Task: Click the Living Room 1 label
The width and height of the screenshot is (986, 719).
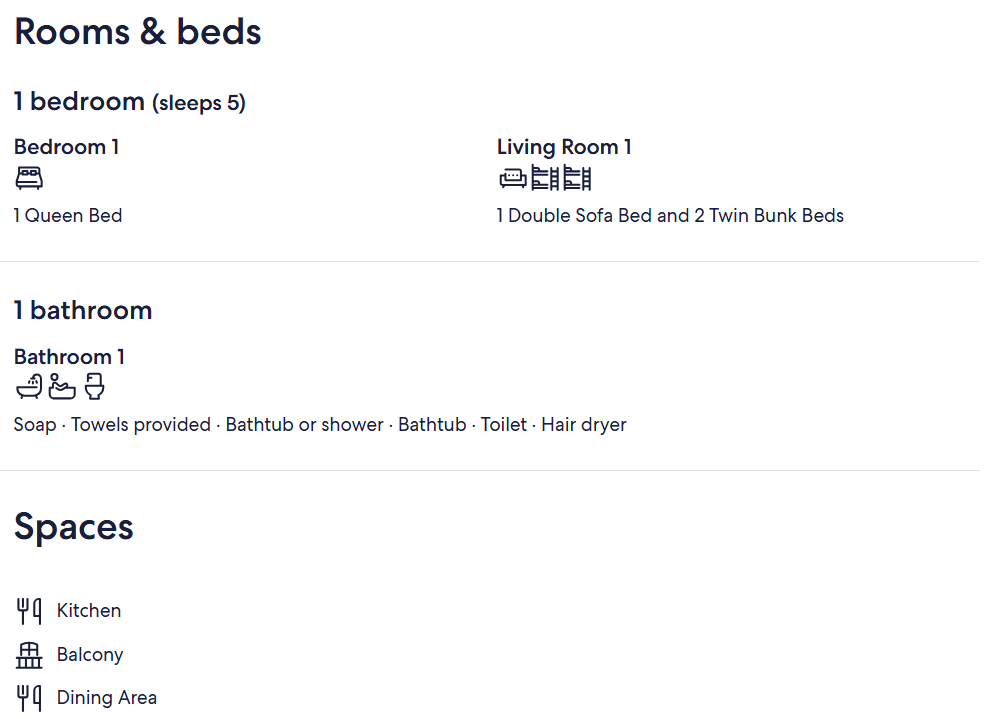Action: pyautogui.click(x=564, y=147)
